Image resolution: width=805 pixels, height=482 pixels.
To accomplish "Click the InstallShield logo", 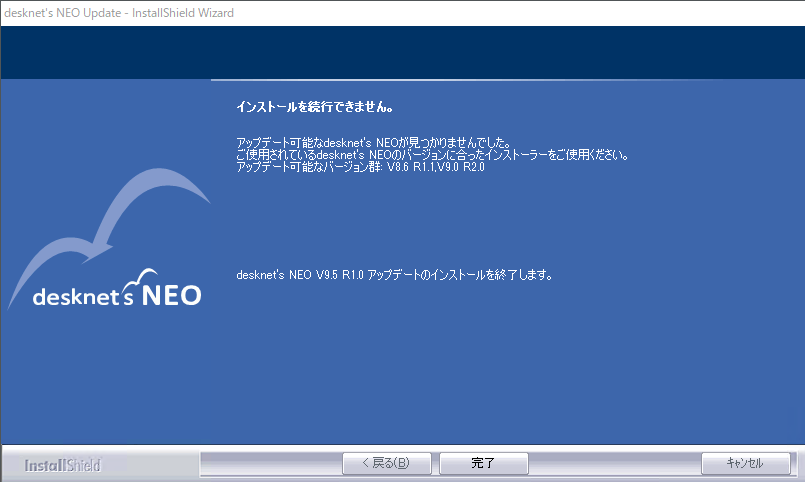I will click(63, 465).
